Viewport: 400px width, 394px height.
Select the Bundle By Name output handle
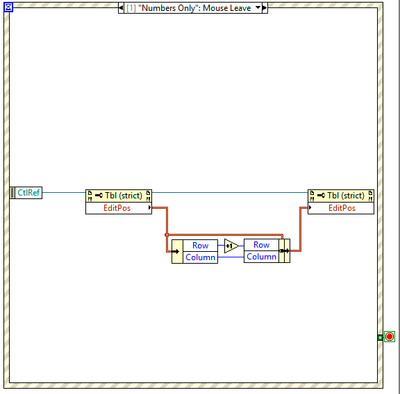[x=284, y=251]
